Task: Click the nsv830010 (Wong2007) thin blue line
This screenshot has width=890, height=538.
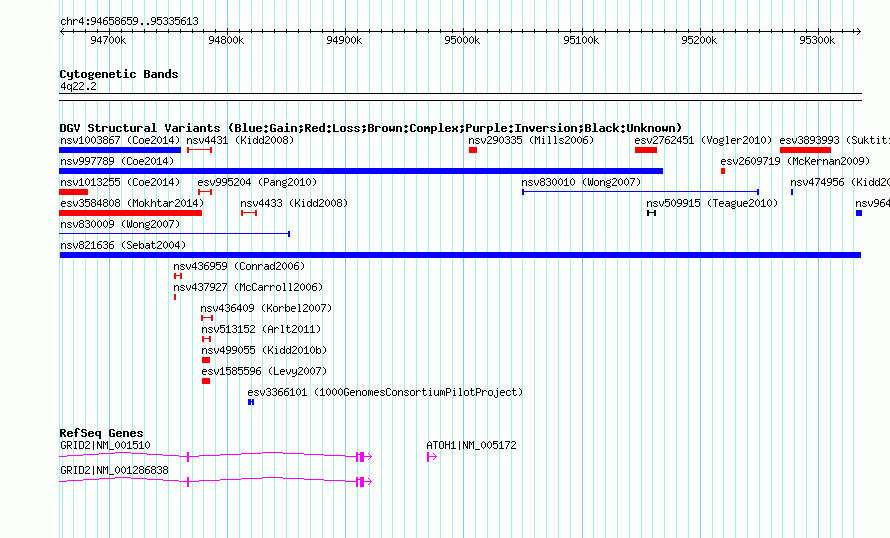Action: point(640,192)
